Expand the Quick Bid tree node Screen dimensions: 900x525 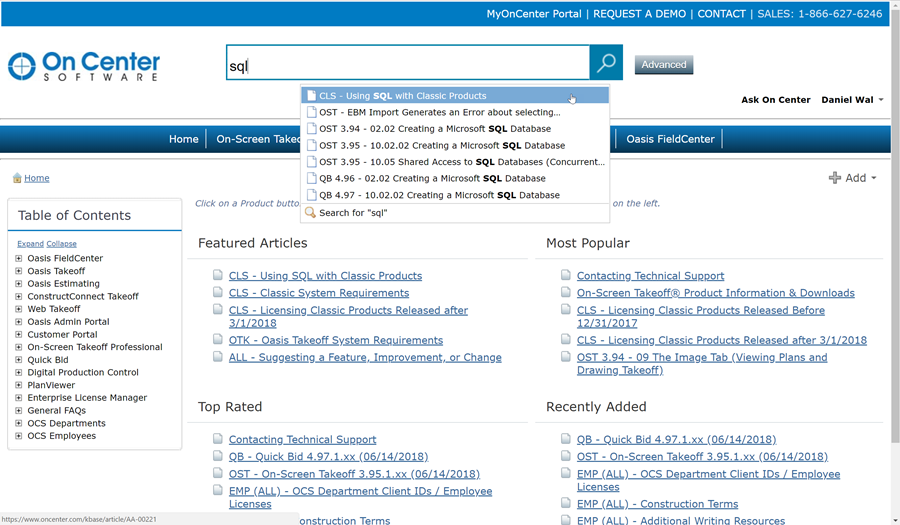tap(18, 360)
